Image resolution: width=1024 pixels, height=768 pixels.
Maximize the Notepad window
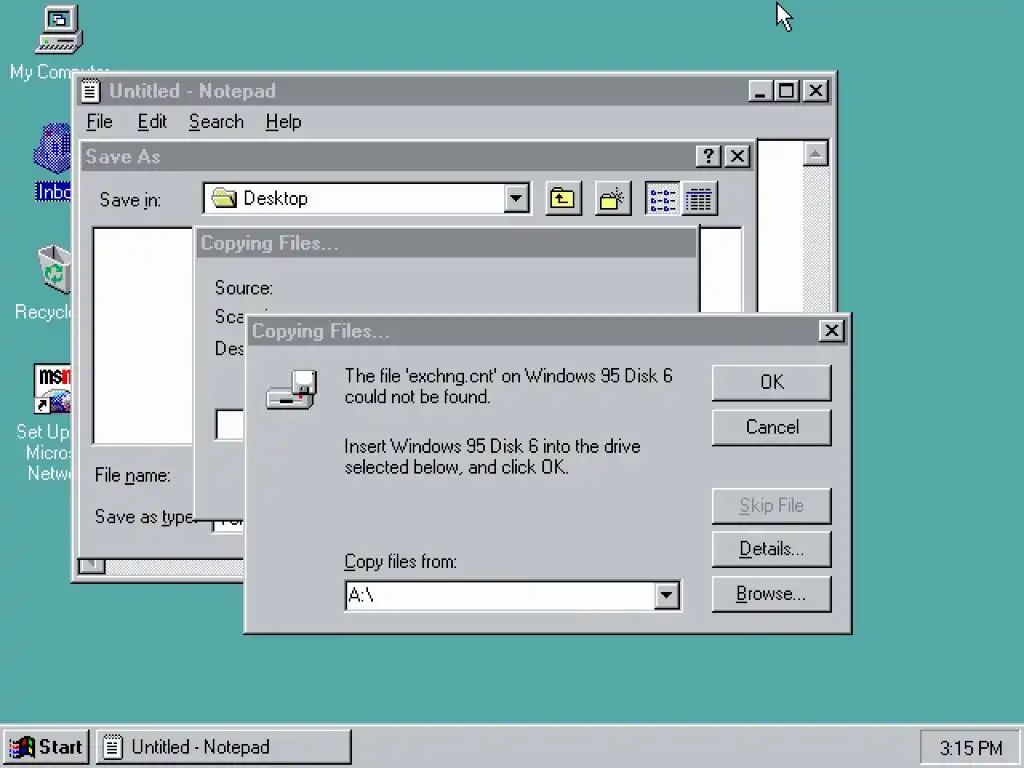(x=786, y=91)
